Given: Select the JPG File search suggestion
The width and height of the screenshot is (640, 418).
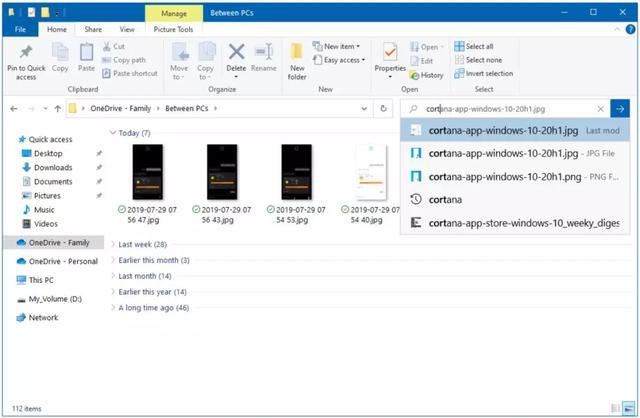Looking at the screenshot, I should point(515,153).
